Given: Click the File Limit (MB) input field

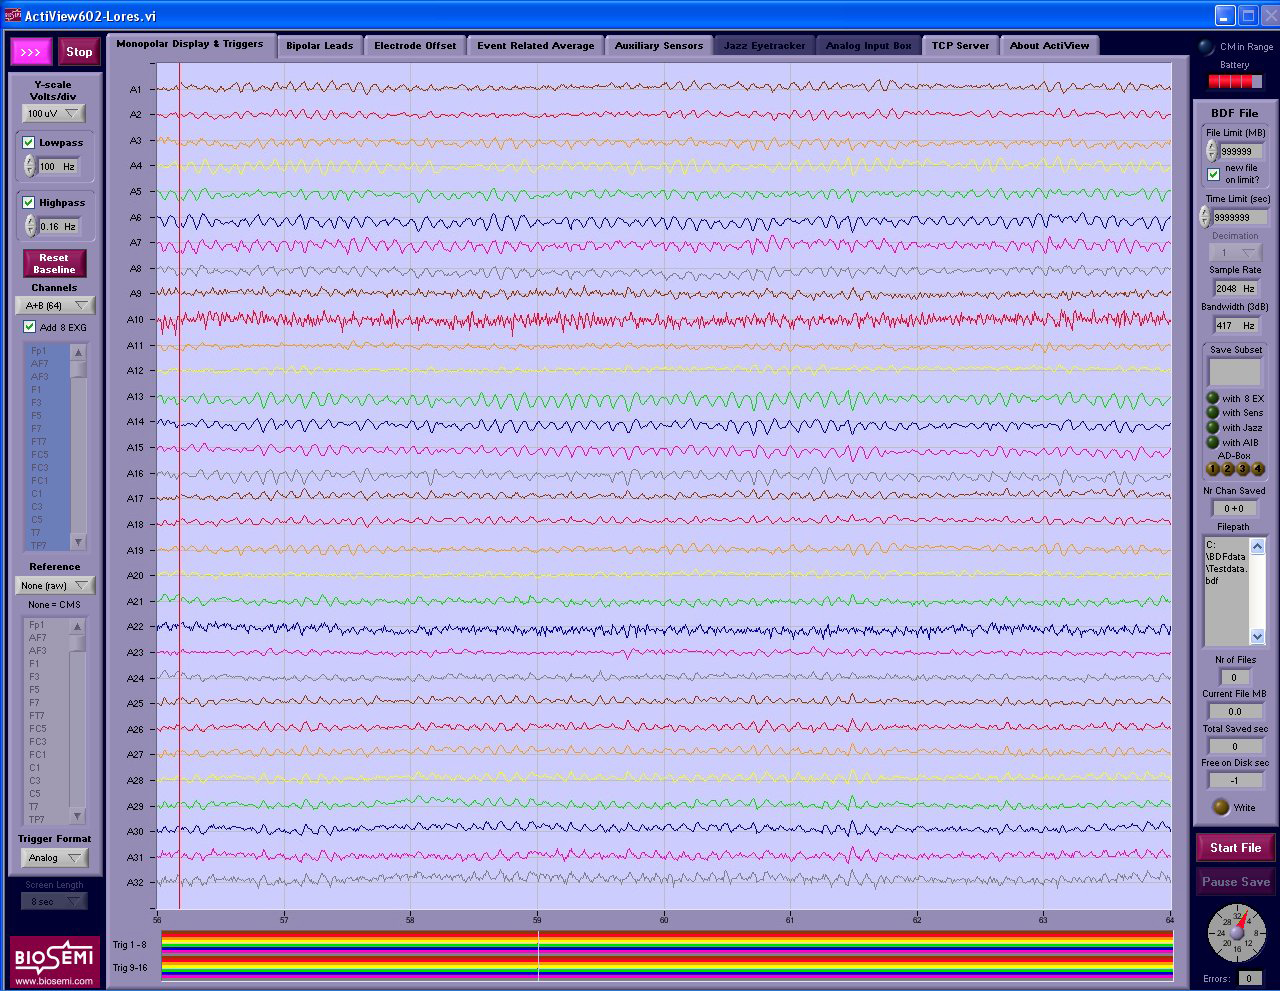Looking at the screenshot, I should [x=1241, y=151].
